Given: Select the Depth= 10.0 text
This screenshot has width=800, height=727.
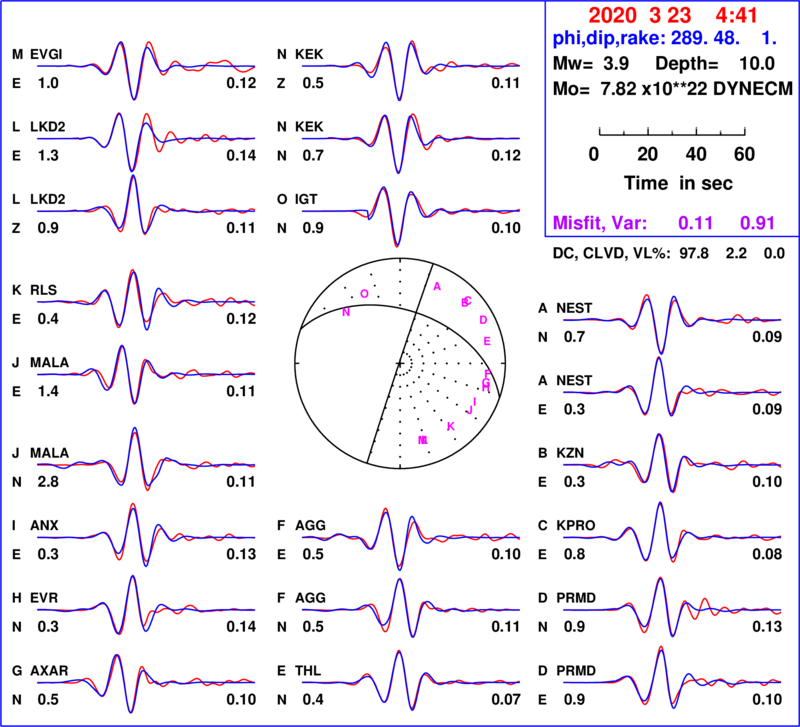Looking at the screenshot, I should [x=715, y=64].
